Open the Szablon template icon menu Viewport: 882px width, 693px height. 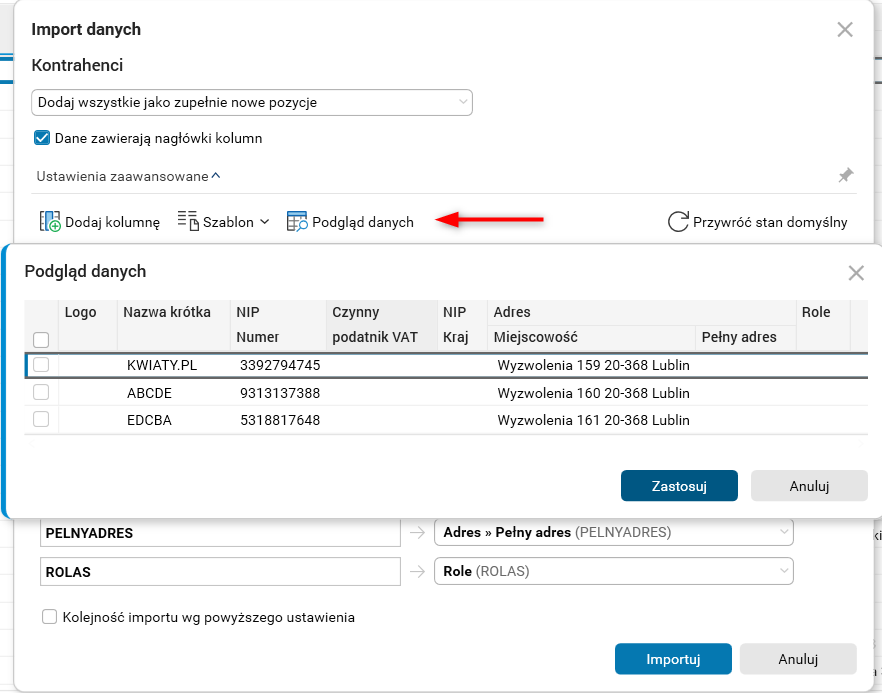(189, 222)
